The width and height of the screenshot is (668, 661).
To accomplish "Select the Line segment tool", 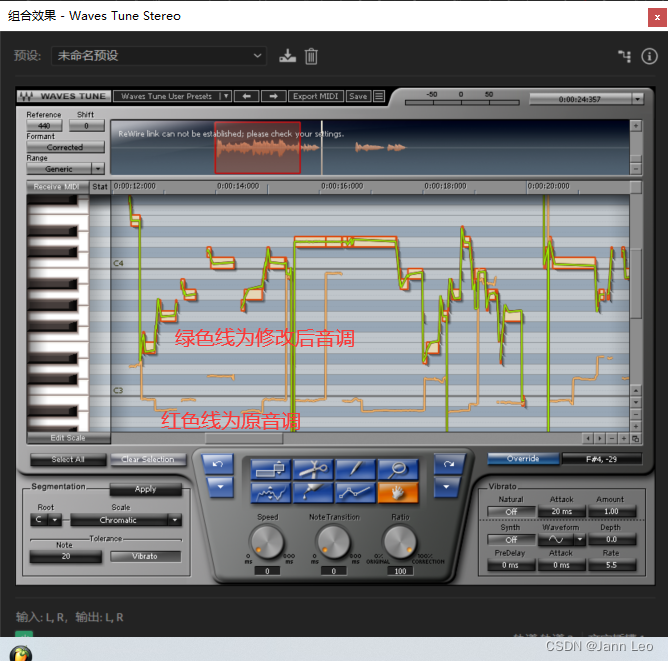I will pyautogui.click(x=355, y=492).
